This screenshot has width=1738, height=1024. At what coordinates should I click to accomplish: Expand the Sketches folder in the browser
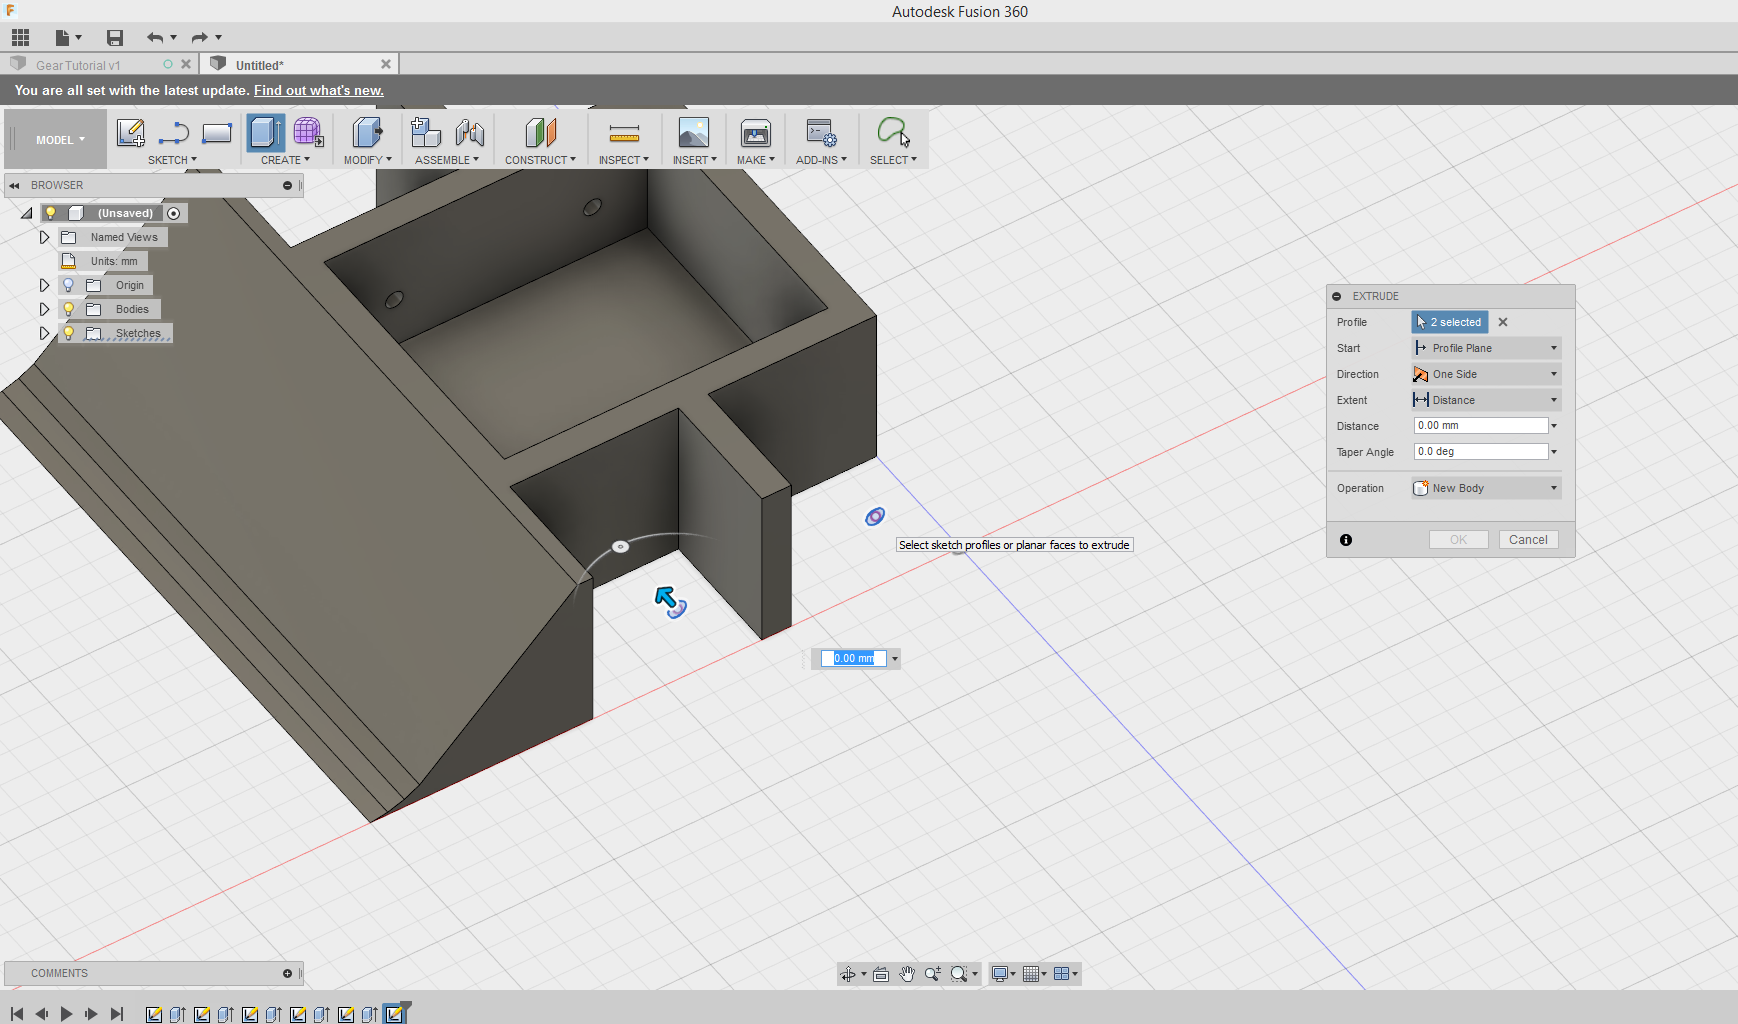44,333
